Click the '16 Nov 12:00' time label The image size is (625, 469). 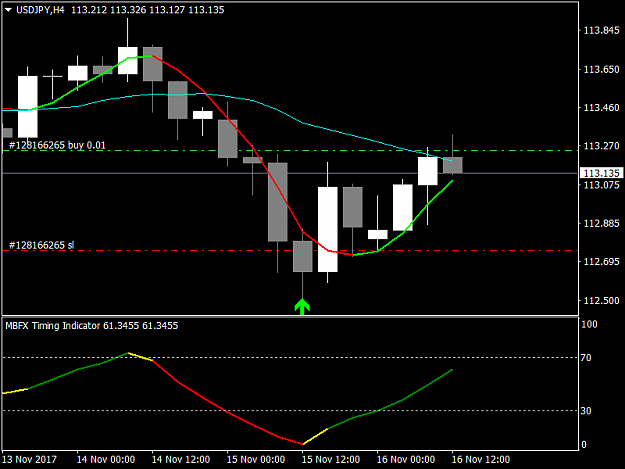pyautogui.click(x=480, y=459)
